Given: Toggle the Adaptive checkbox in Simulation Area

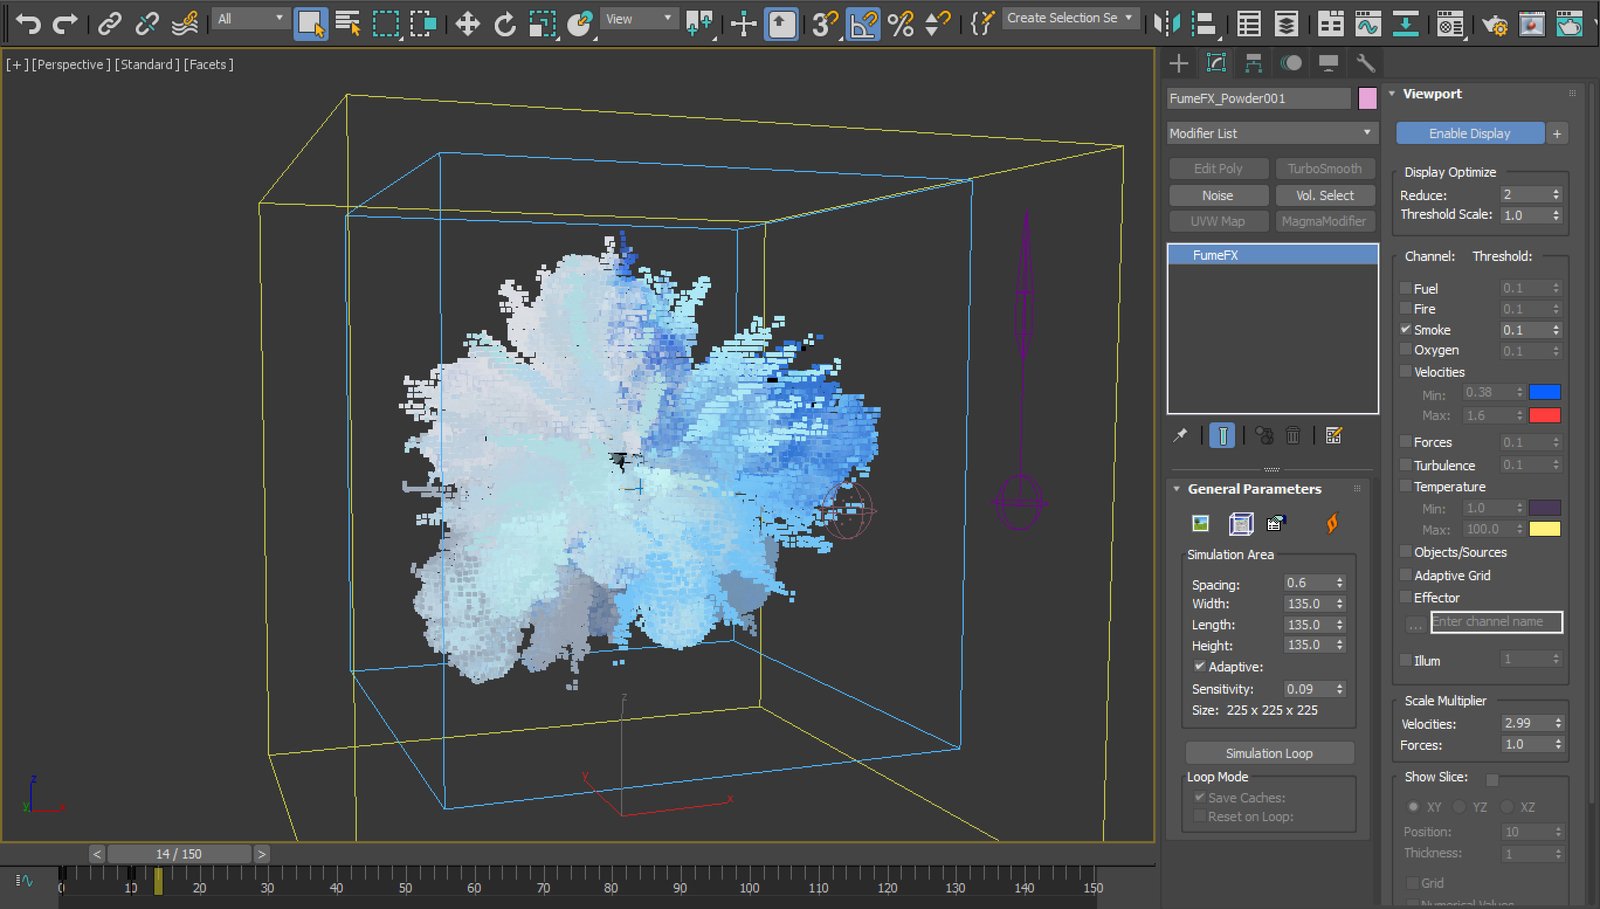Looking at the screenshot, I should [1200, 666].
